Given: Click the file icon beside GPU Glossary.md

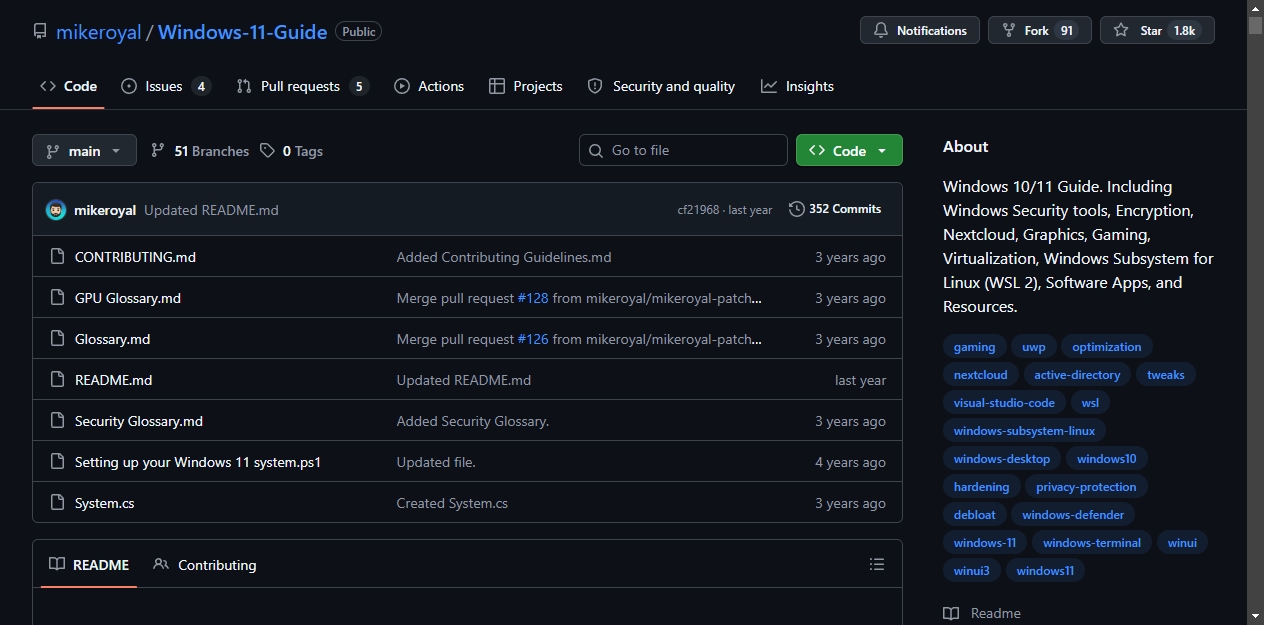Looking at the screenshot, I should [57, 298].
